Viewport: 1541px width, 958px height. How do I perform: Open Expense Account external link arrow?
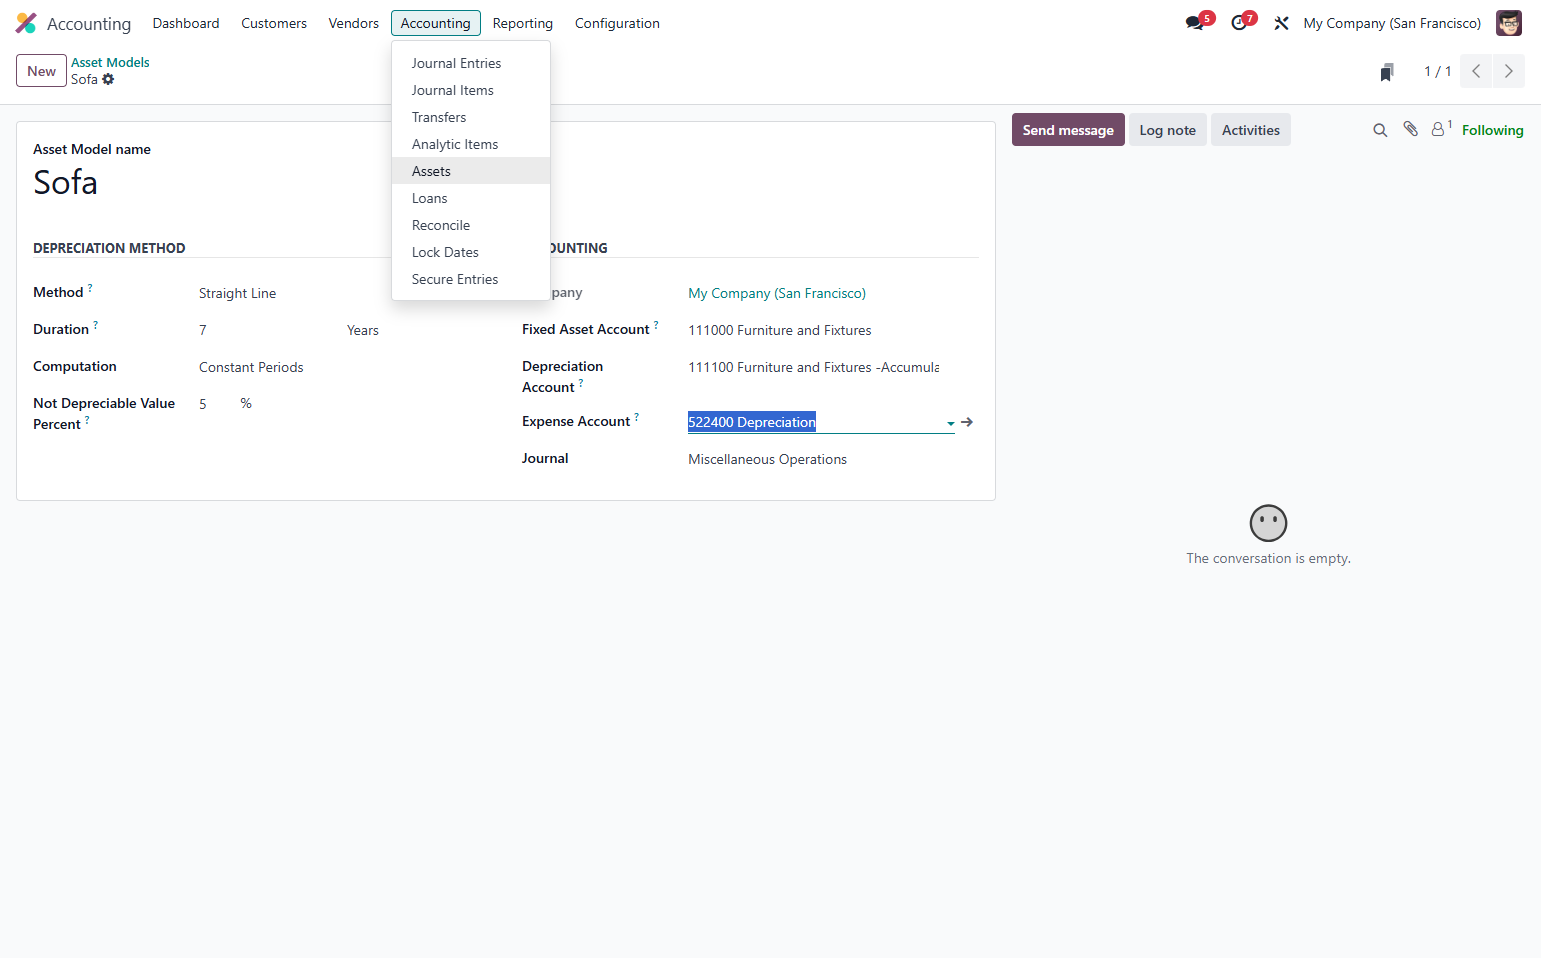pyautogui.click(x=967, y=422)
